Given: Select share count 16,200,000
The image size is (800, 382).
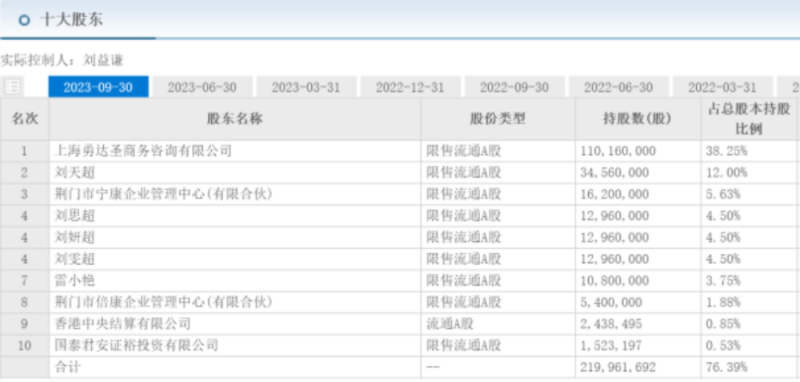Looking at the screenshot, I should [x=615, y=194].
